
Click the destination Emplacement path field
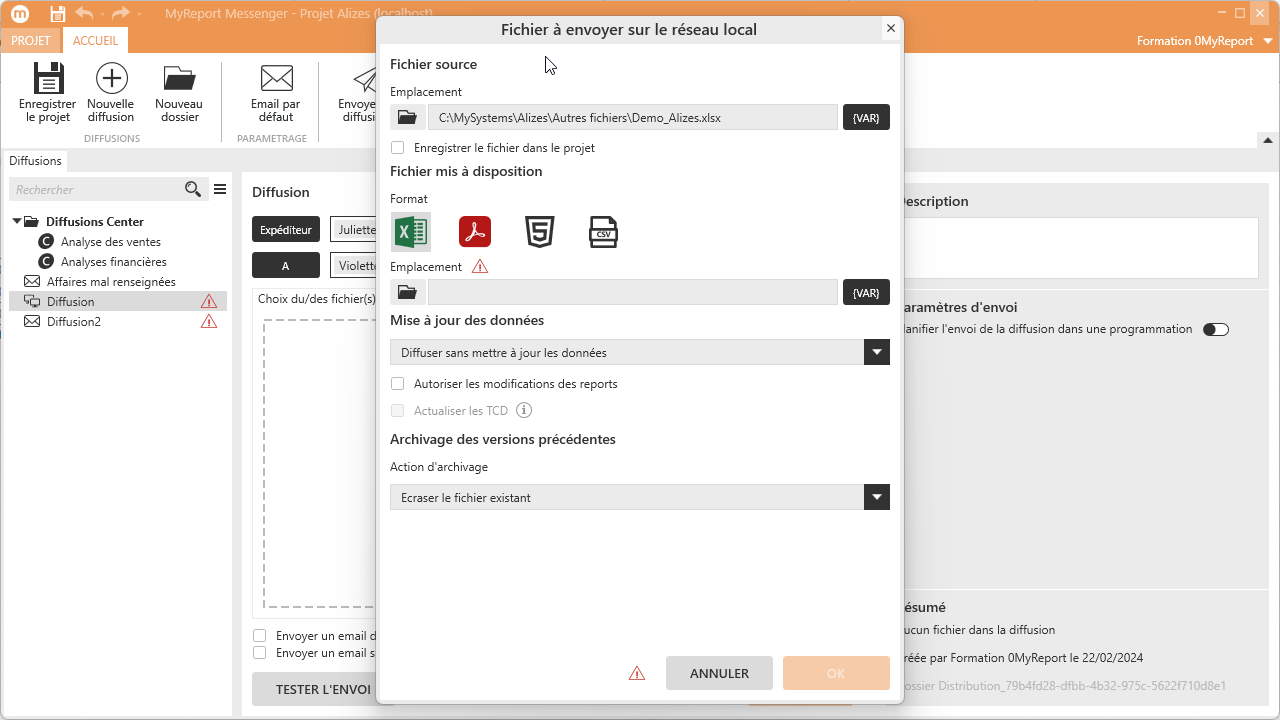(x=632, y=292)
